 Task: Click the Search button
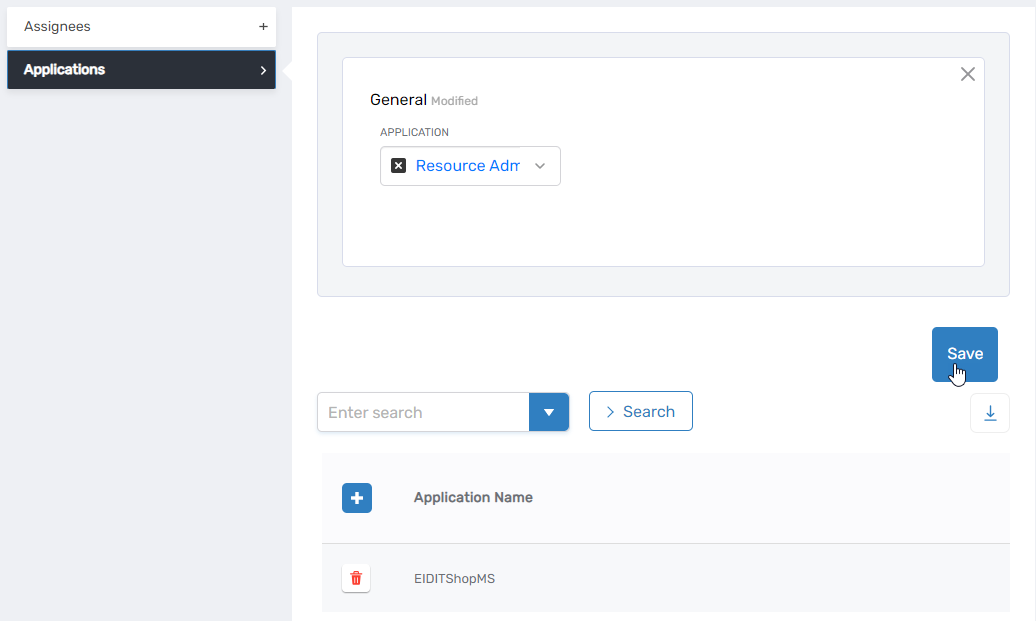640,411
